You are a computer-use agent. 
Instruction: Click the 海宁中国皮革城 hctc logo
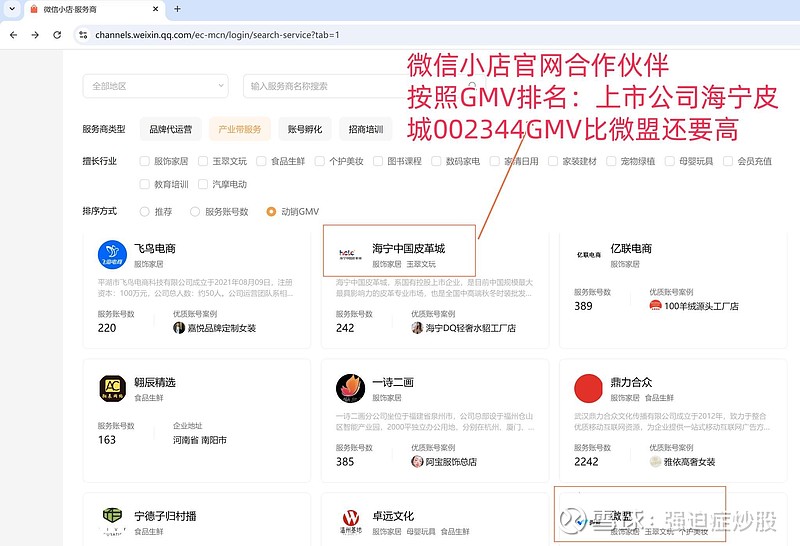(350, 254)
